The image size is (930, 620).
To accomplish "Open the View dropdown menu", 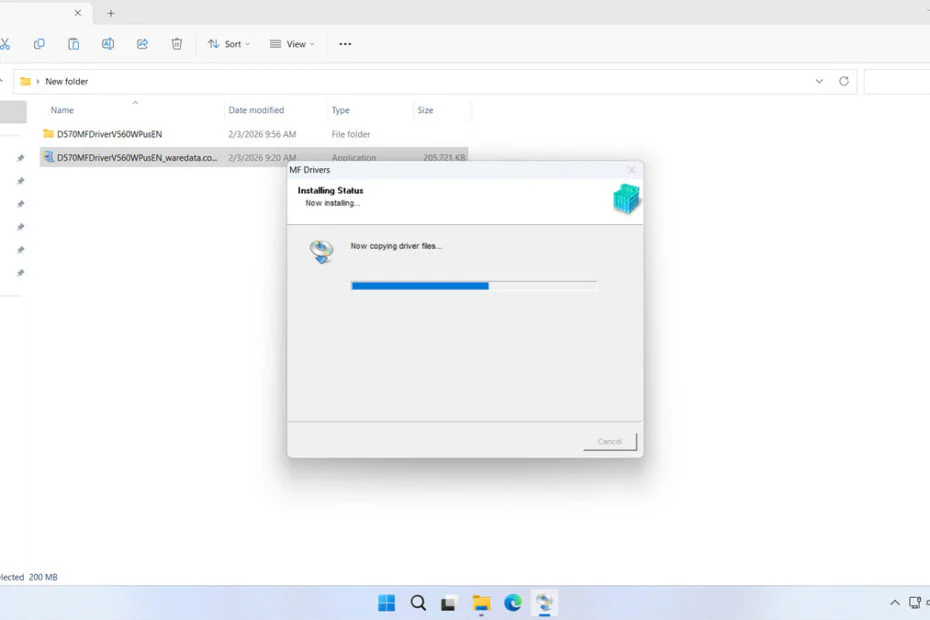I will click(x=292, y=44).
